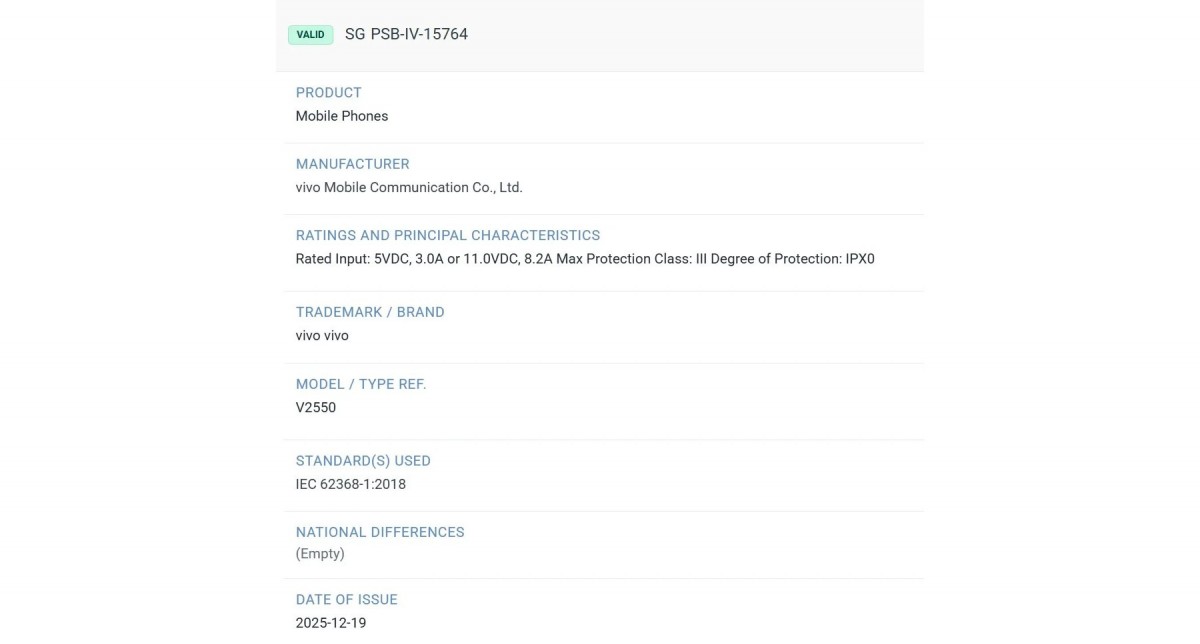This screenshot has height=644, width=1200.
Task: Click the (Empty) national differences value
Action: (319, 554)
